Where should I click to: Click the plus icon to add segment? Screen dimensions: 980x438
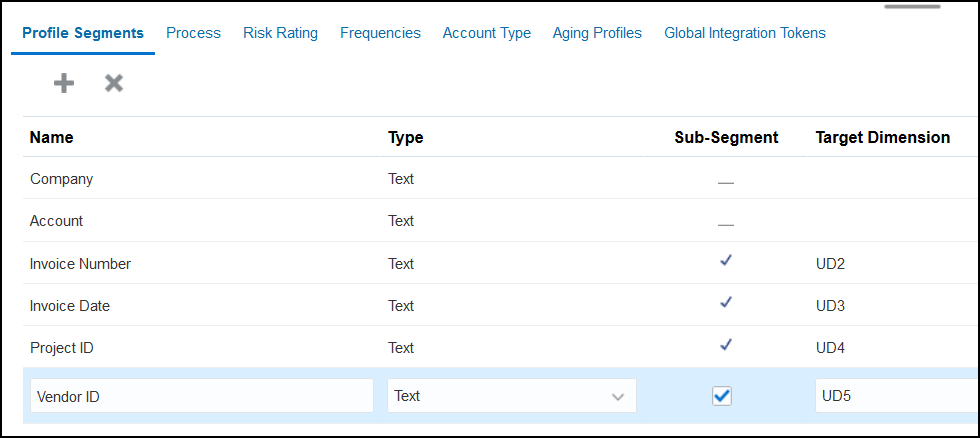click(63, 83)
